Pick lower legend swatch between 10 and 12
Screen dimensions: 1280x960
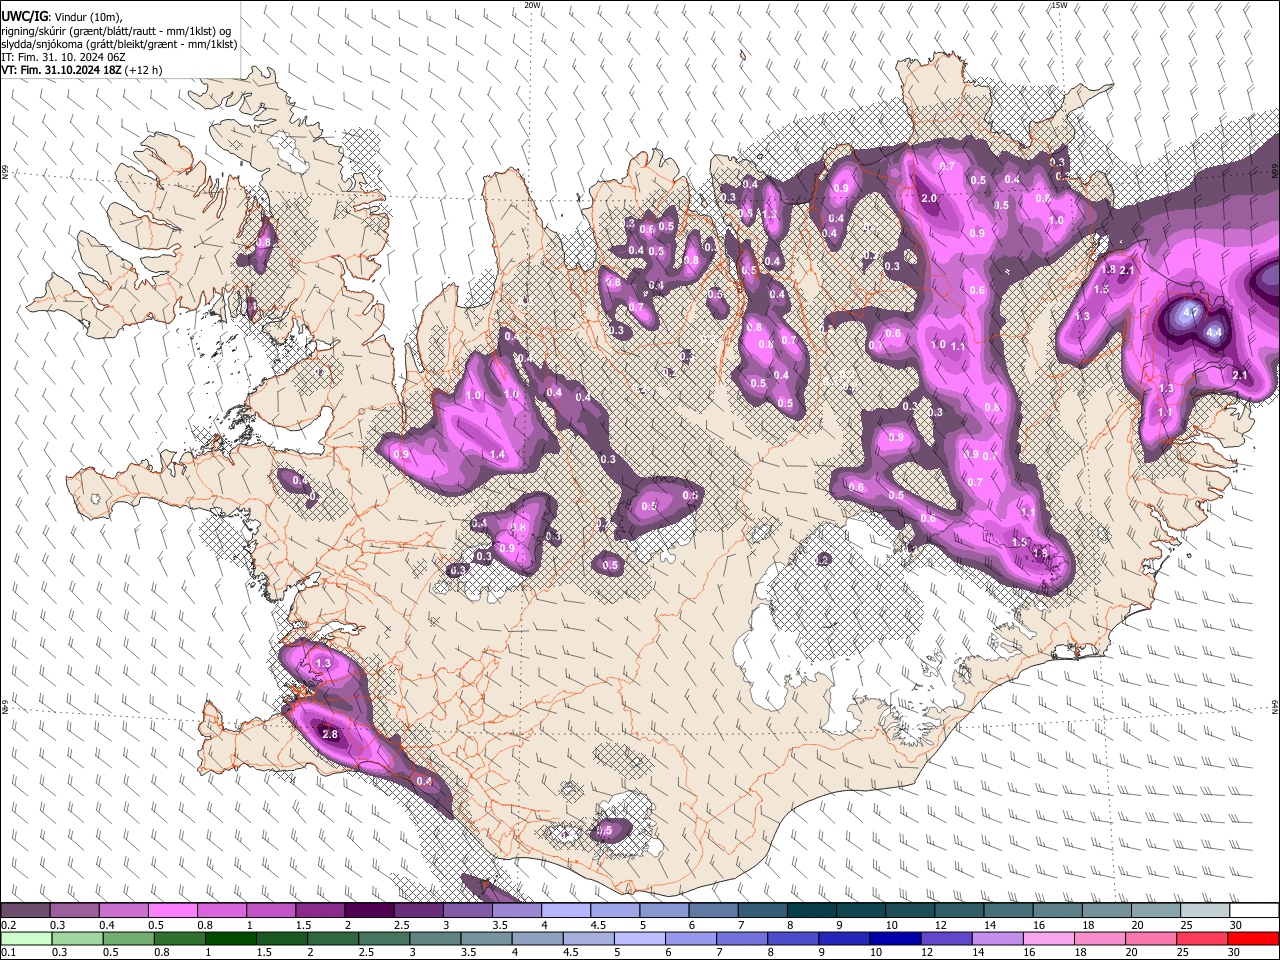pyautogui.click(x=896, y=938)
